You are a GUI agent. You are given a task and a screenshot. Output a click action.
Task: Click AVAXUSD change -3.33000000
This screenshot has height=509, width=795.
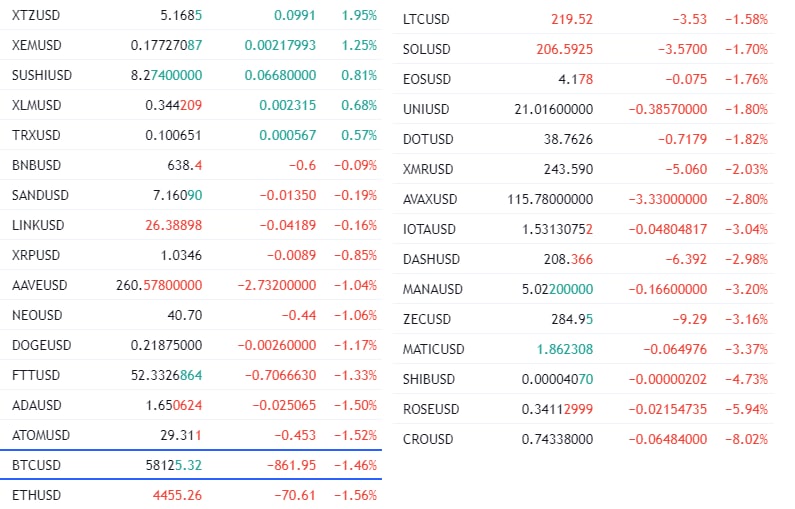click(x=668, y=199)
